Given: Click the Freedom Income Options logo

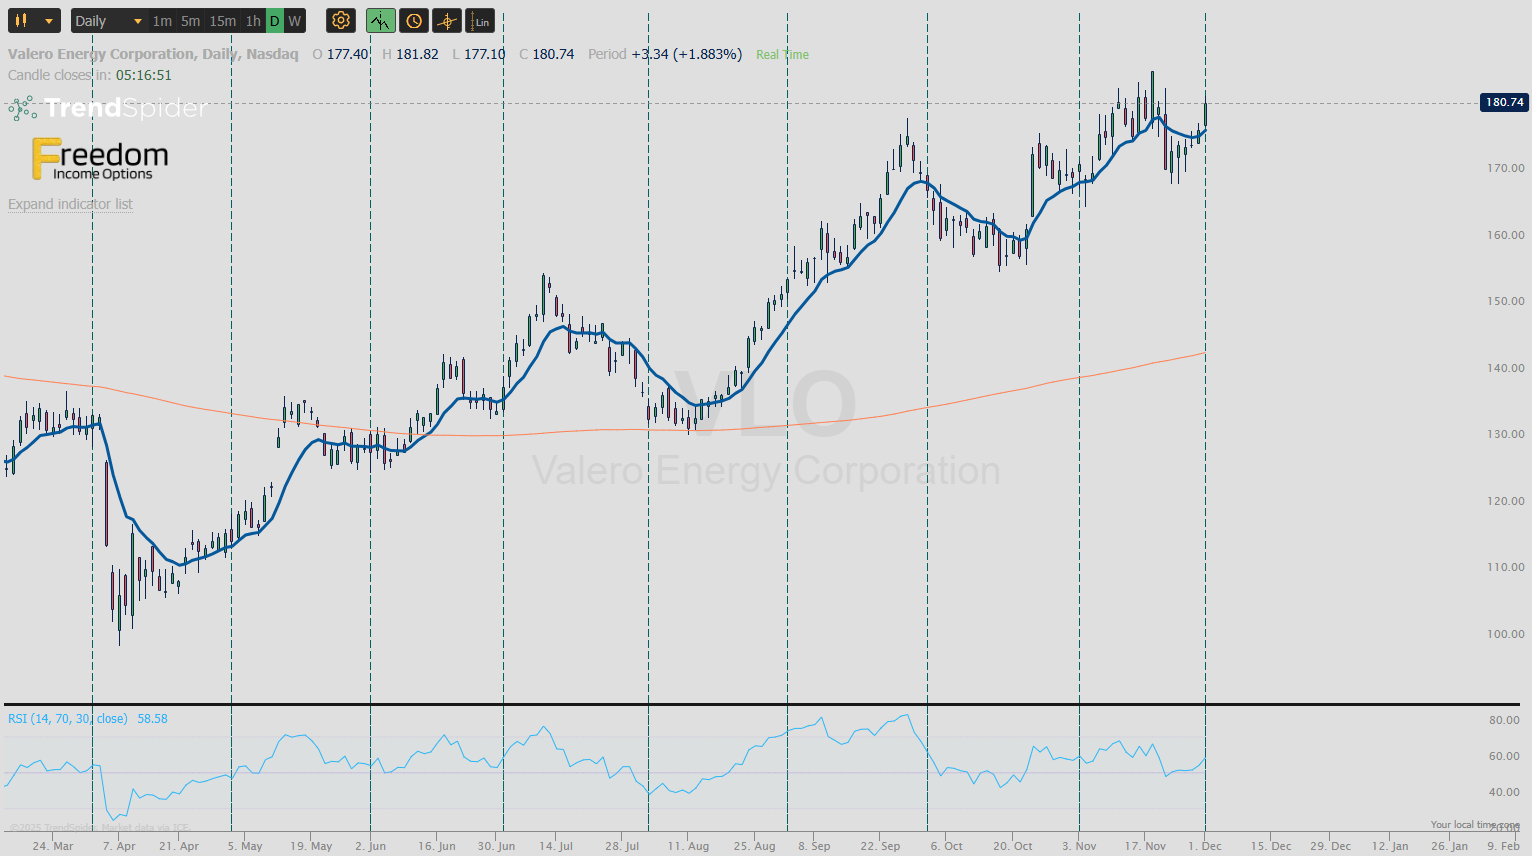Looking at the screenshot, I should click(100, 159).
